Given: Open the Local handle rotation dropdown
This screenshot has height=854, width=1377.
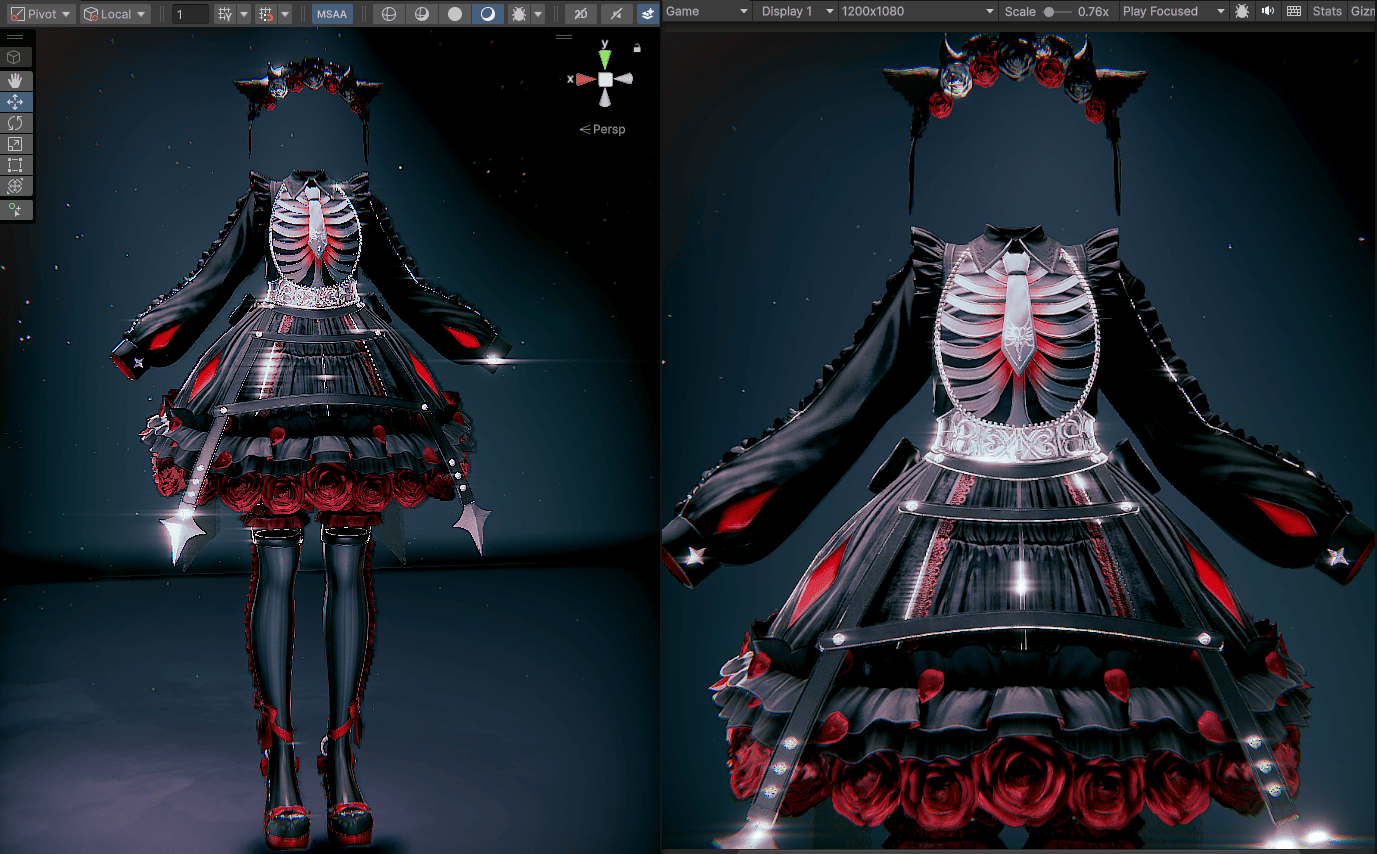Looking at the screenshot, I should [x=115, y=14].
